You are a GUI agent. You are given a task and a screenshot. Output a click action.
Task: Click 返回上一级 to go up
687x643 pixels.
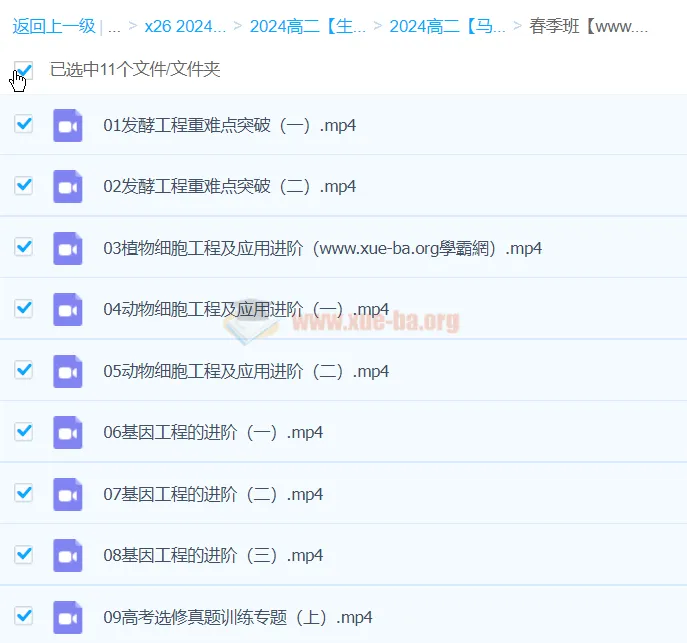pyautogui.click(x=53, y=26)
